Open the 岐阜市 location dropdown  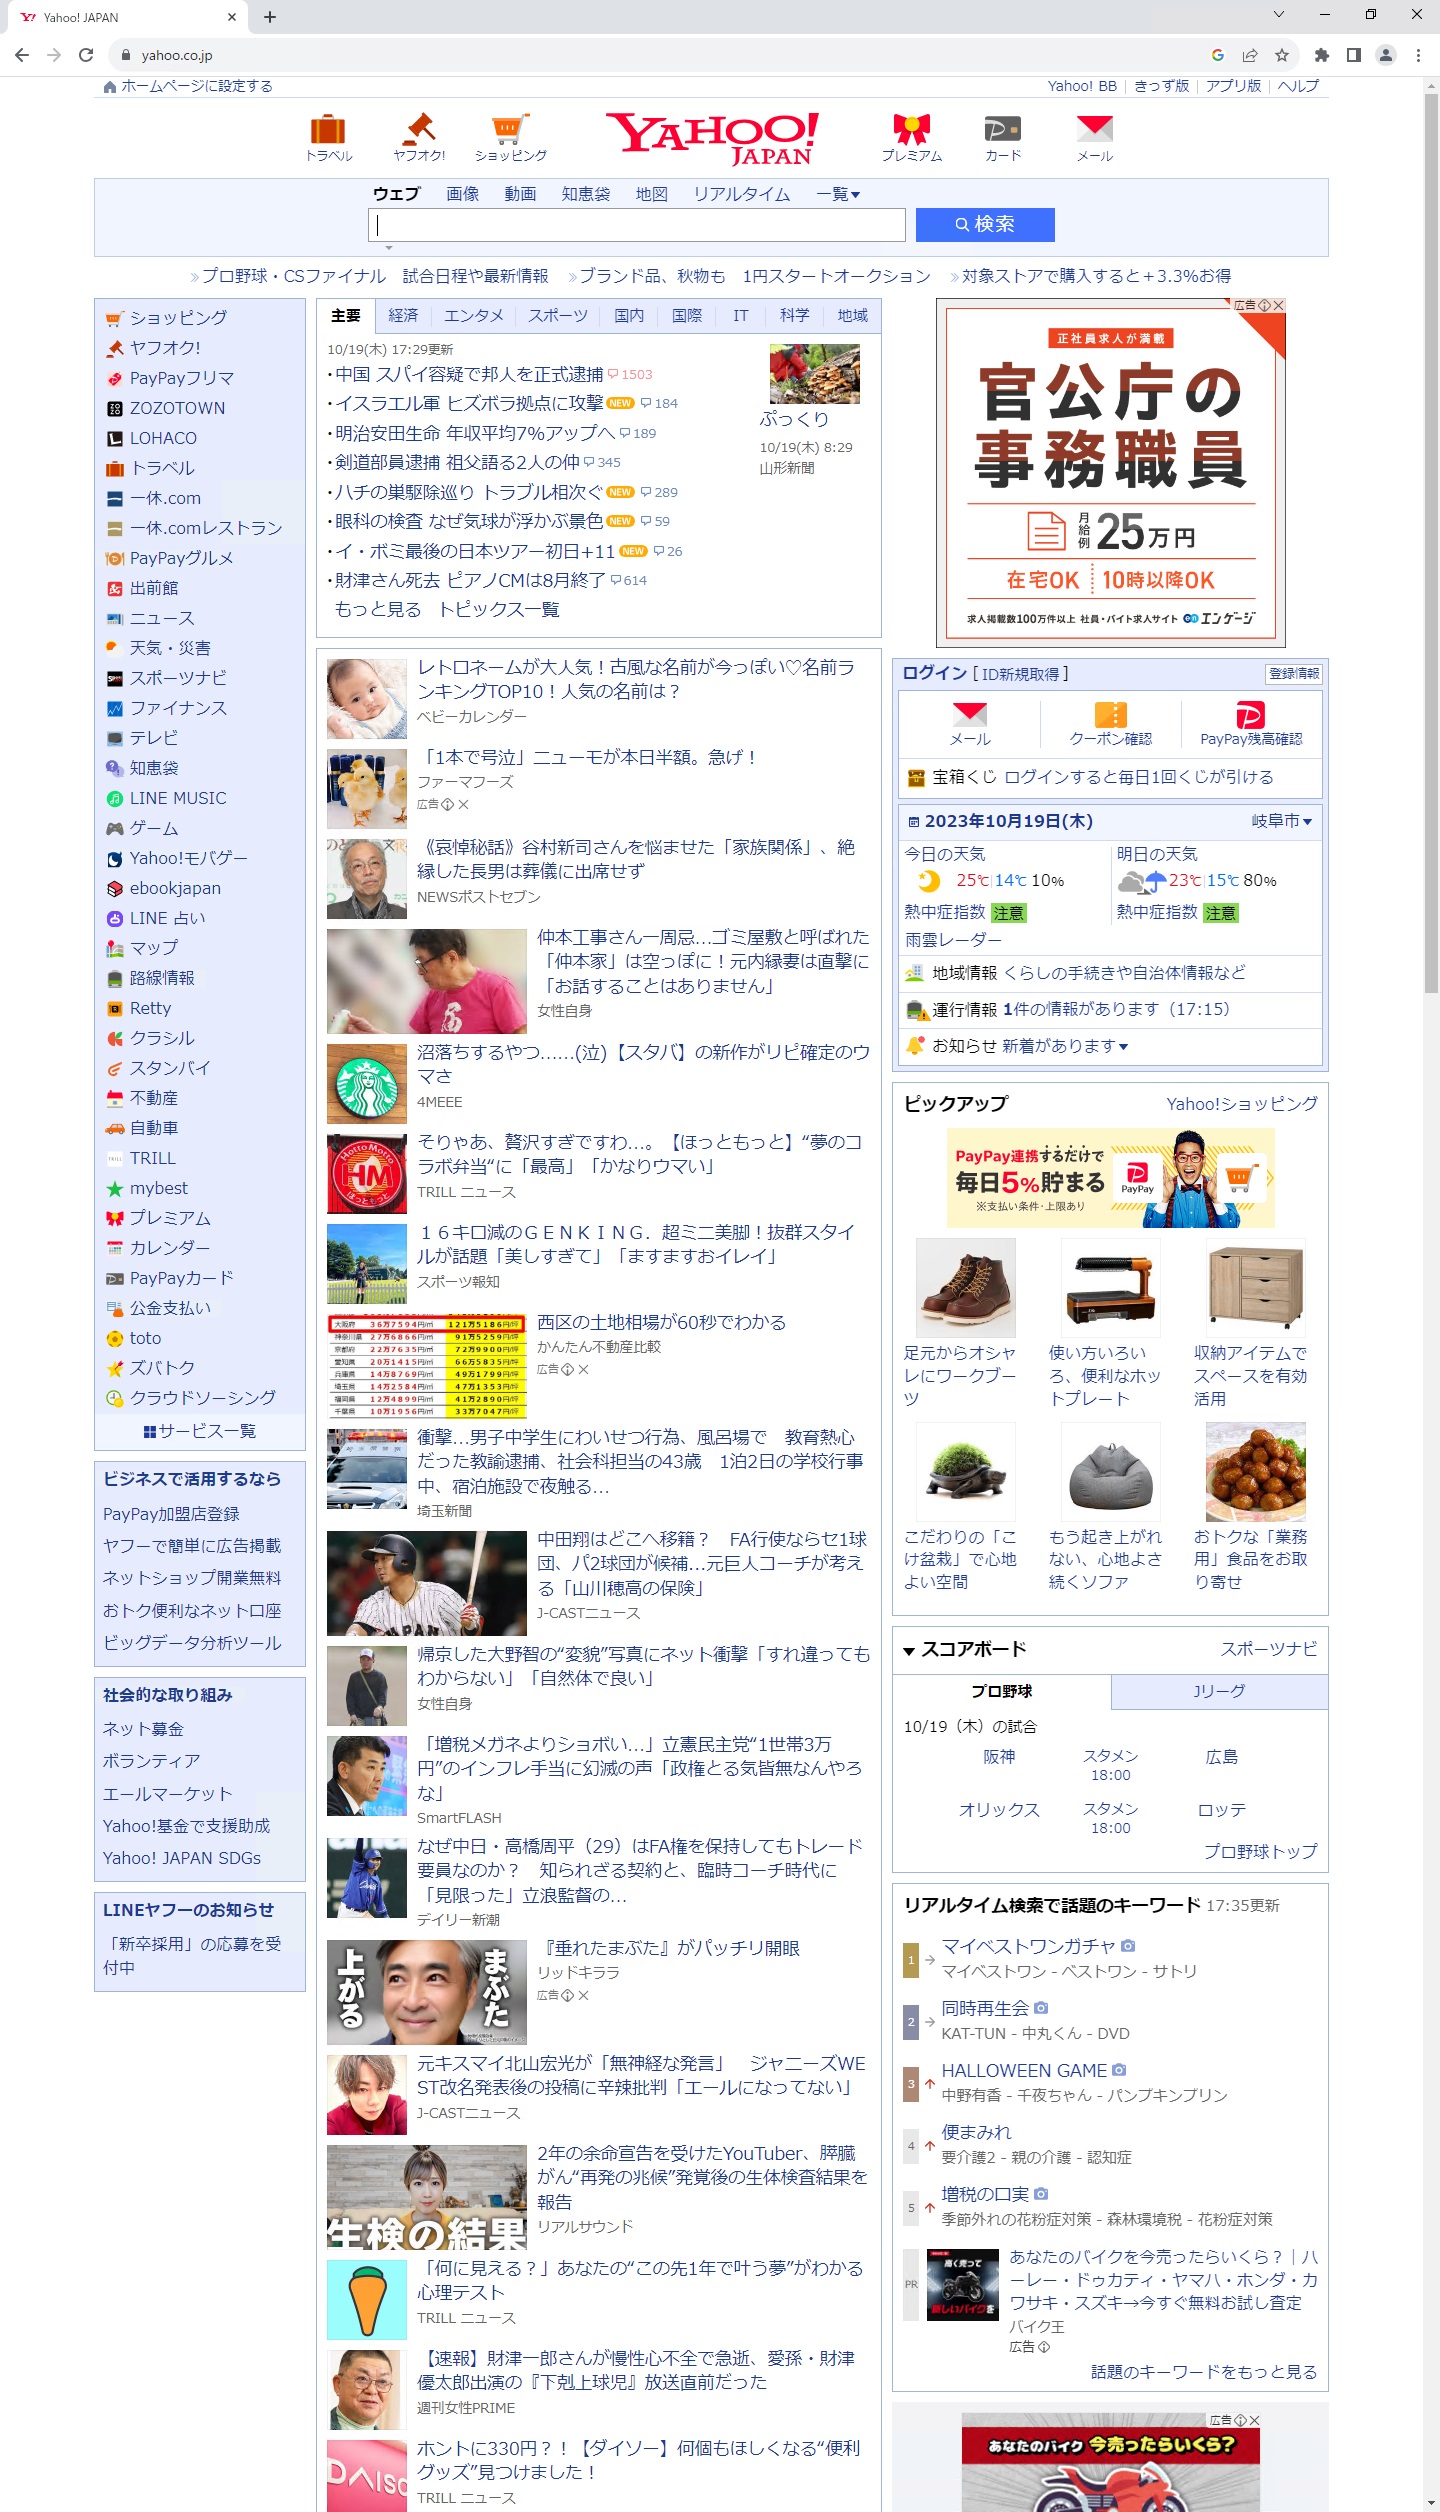click(1282, 821)
